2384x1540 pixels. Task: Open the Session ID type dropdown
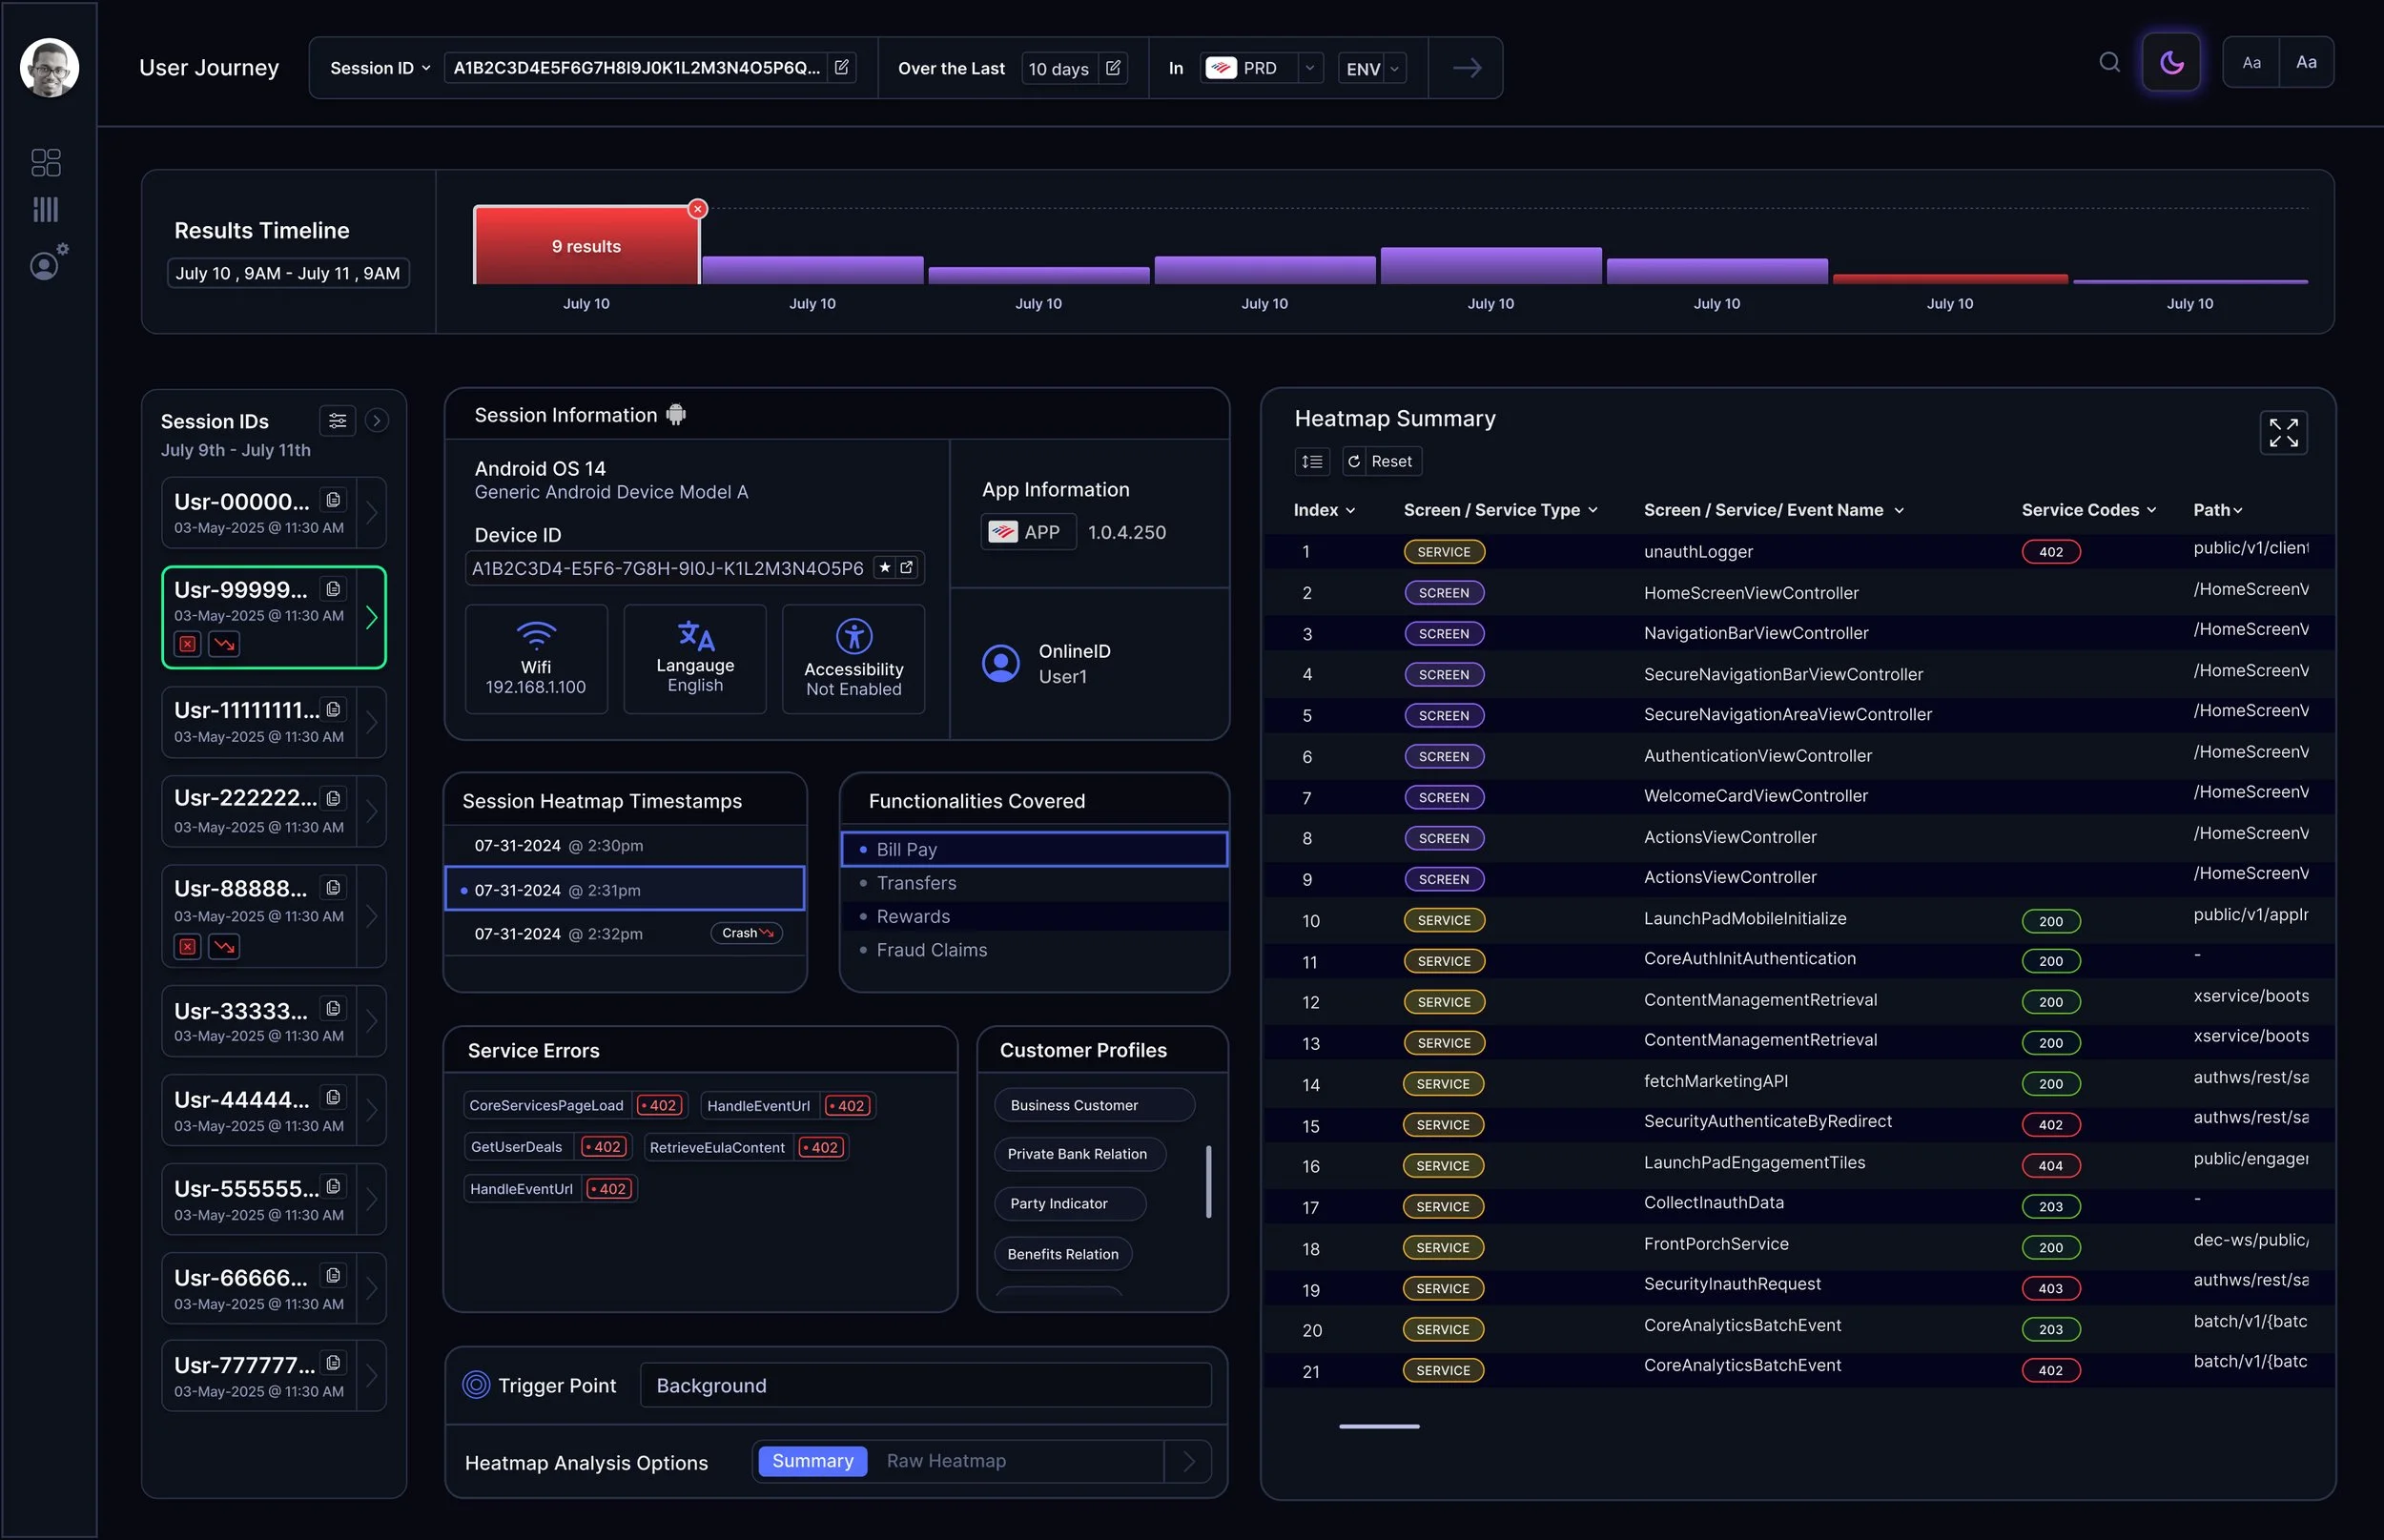(380, 68)
